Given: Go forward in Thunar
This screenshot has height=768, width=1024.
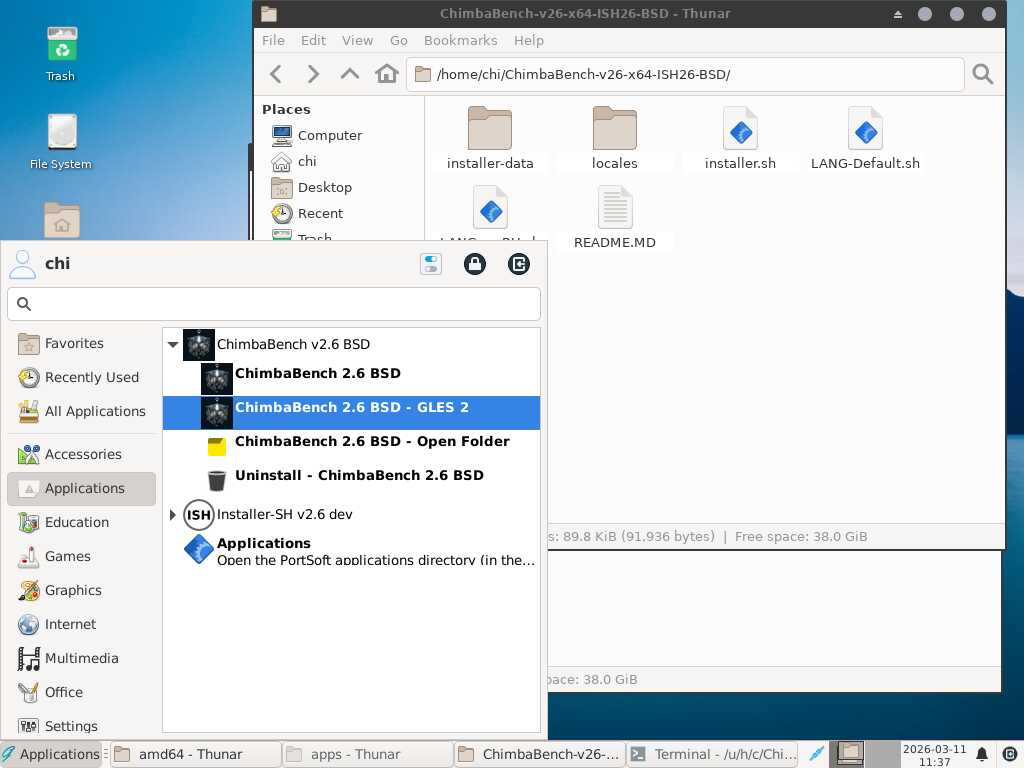Looking at the screenshot, I should tap(313, 74).
